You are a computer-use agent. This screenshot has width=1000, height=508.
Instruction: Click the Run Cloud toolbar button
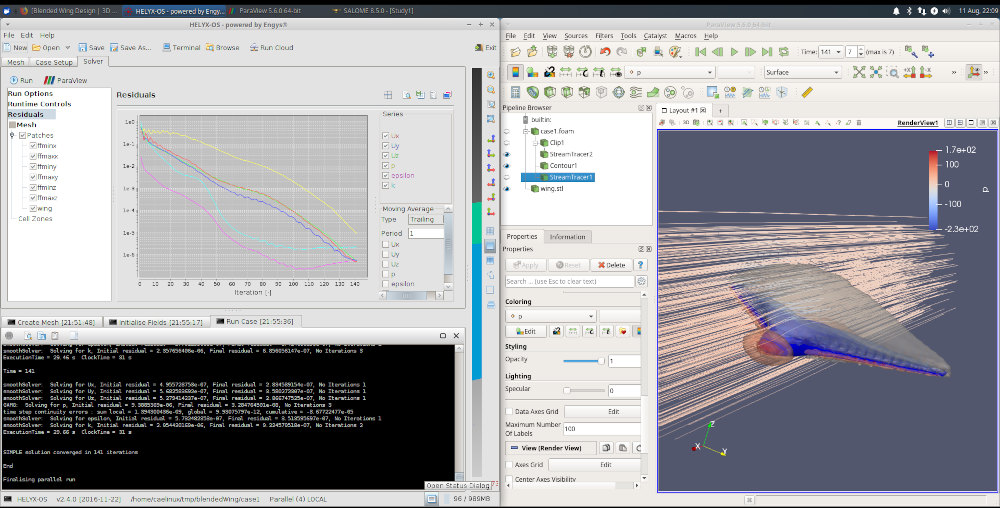pos(271,47)
